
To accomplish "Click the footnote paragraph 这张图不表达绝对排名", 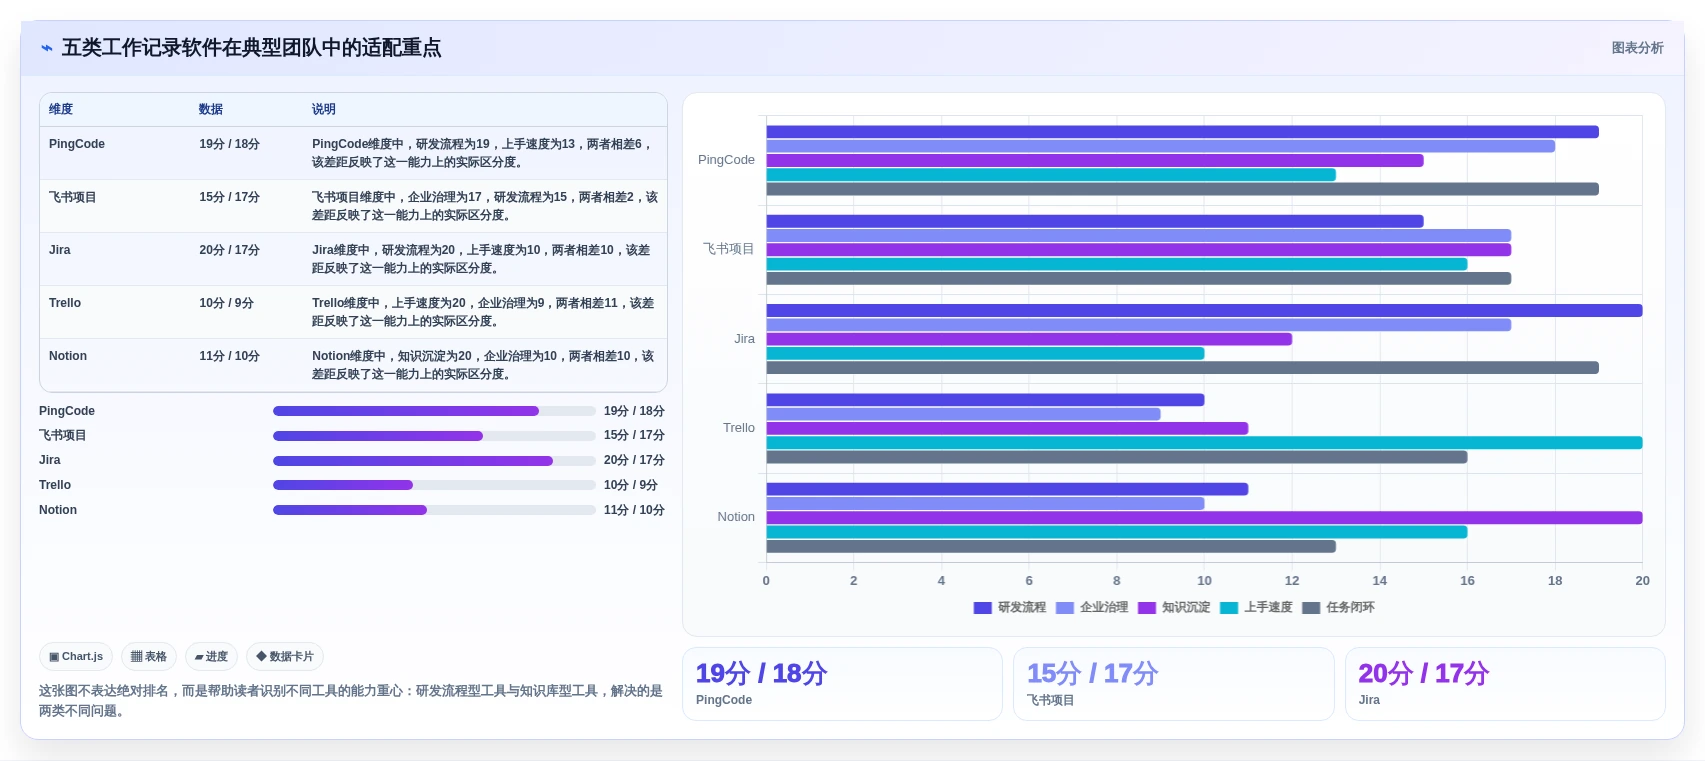I will [x=351, y=701].
